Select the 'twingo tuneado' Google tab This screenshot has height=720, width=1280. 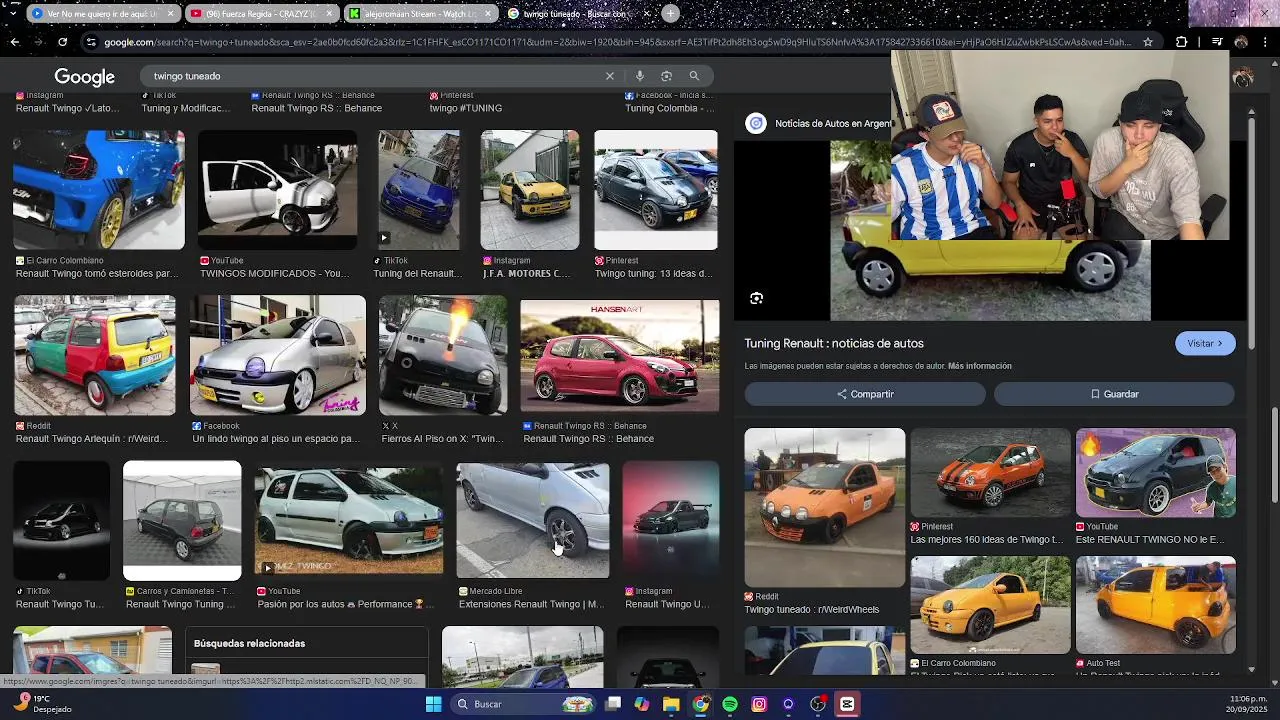(x=573, y=14)
